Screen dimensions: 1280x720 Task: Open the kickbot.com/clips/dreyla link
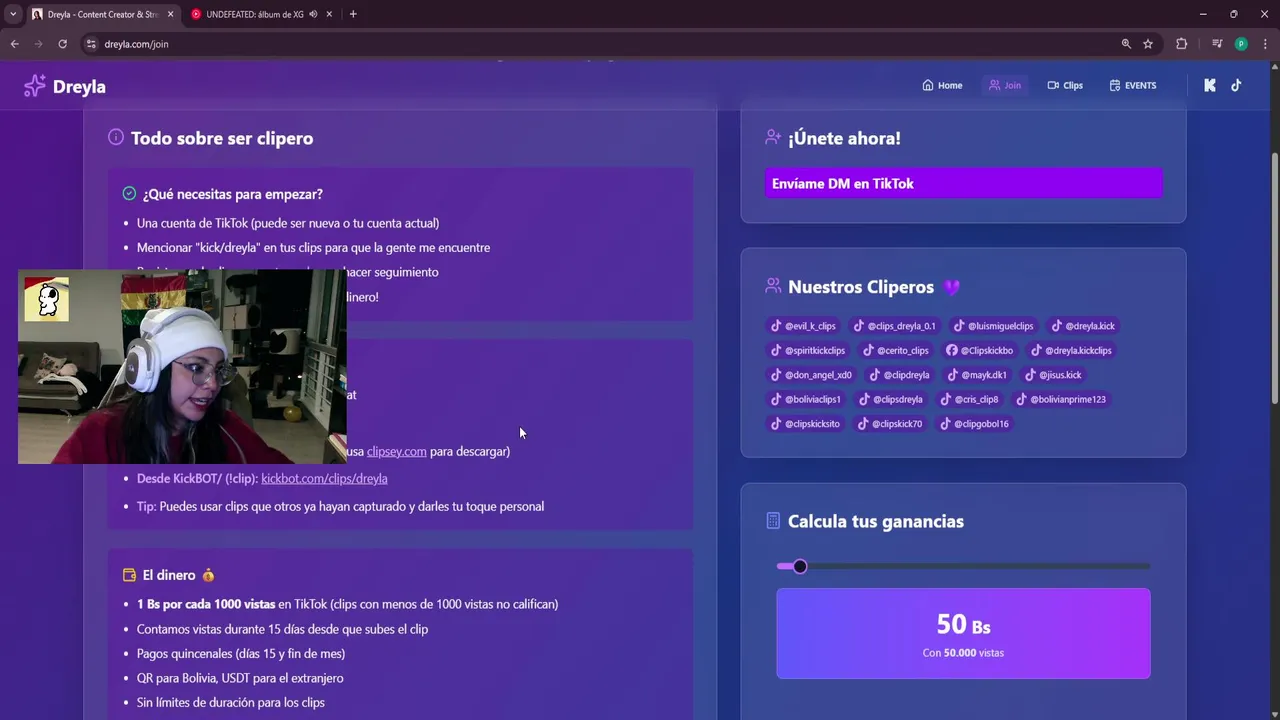pyautogui.click(x=324, y=478)
